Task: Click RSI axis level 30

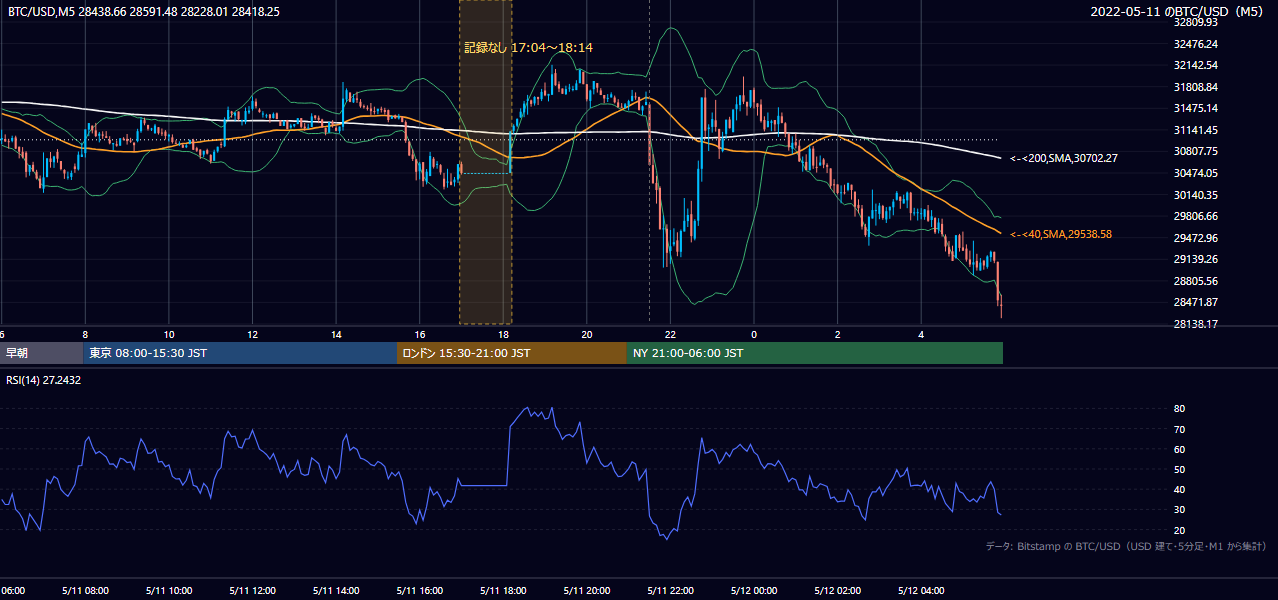Action: [x=1179, y=509]
